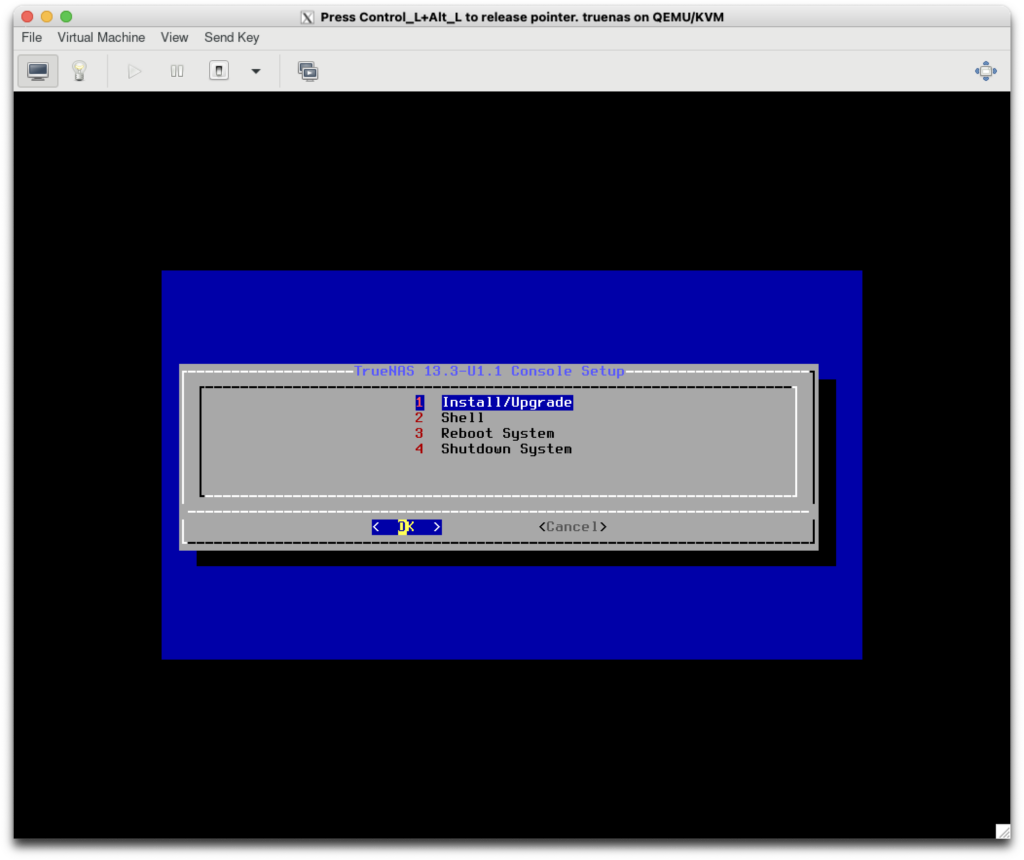1024x860 pixels.
Task: Click the X11 icon in title bar
Action: point(308,17)
